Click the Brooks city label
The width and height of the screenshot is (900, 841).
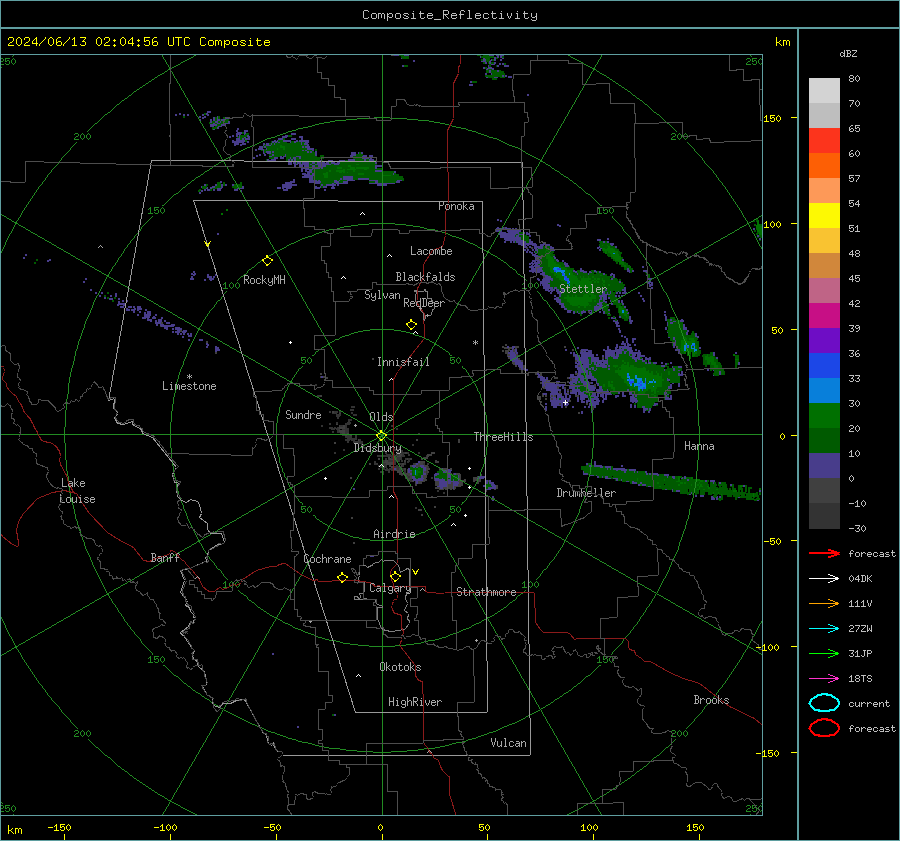click(x=711, y=700)
